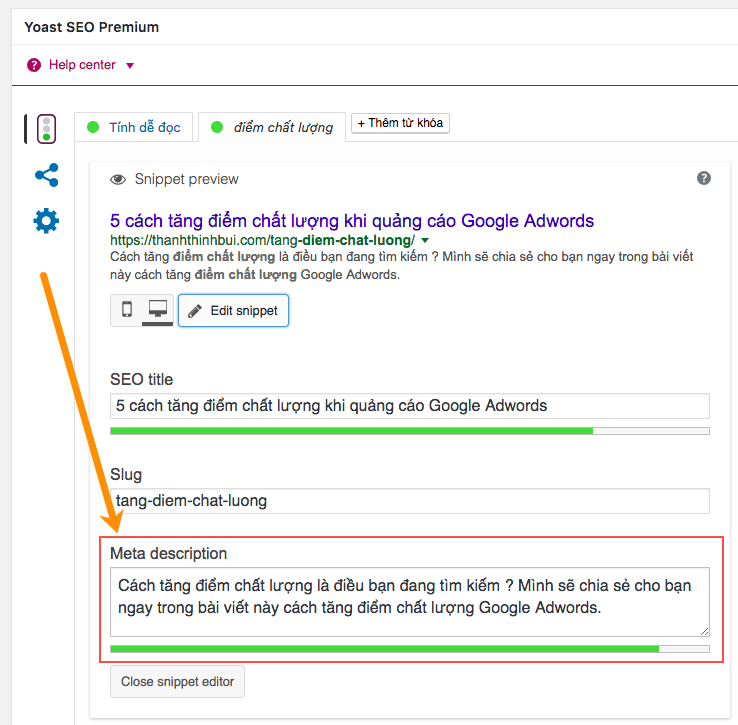Switch to the điểm chất lượng tab
738x725 pixels.
(272, 127)
